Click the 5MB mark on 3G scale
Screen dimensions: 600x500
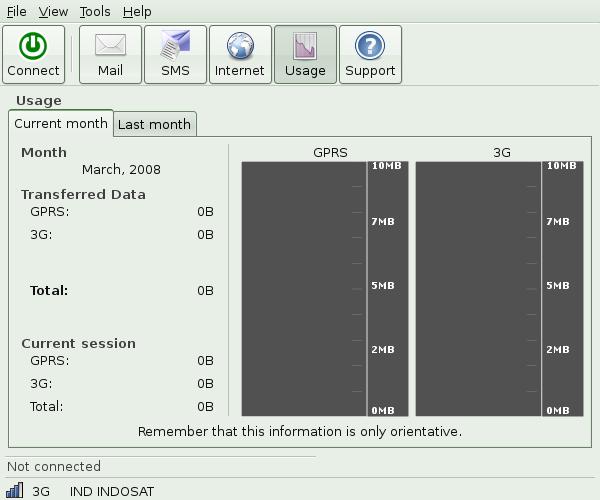pos(561,286)
